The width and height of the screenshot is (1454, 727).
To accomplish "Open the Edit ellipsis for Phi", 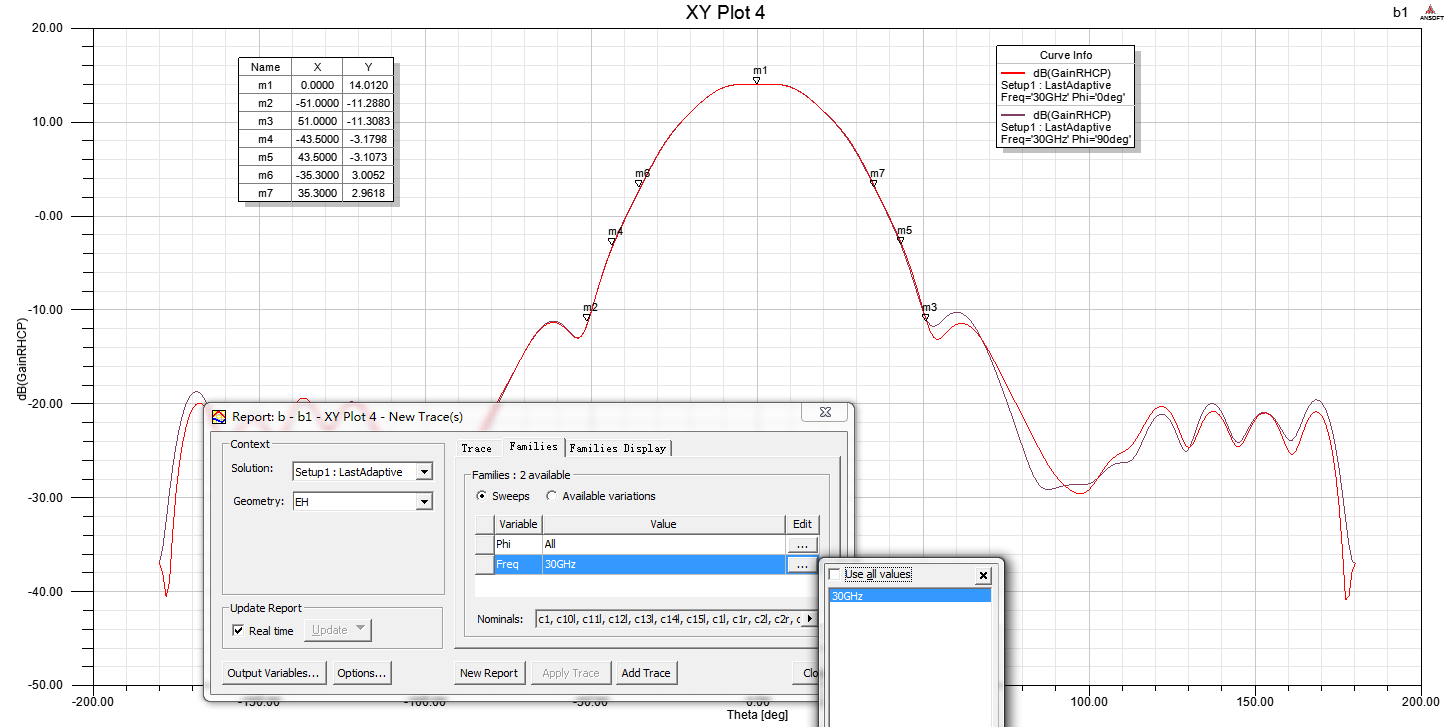I will click(x=801, y=544).
